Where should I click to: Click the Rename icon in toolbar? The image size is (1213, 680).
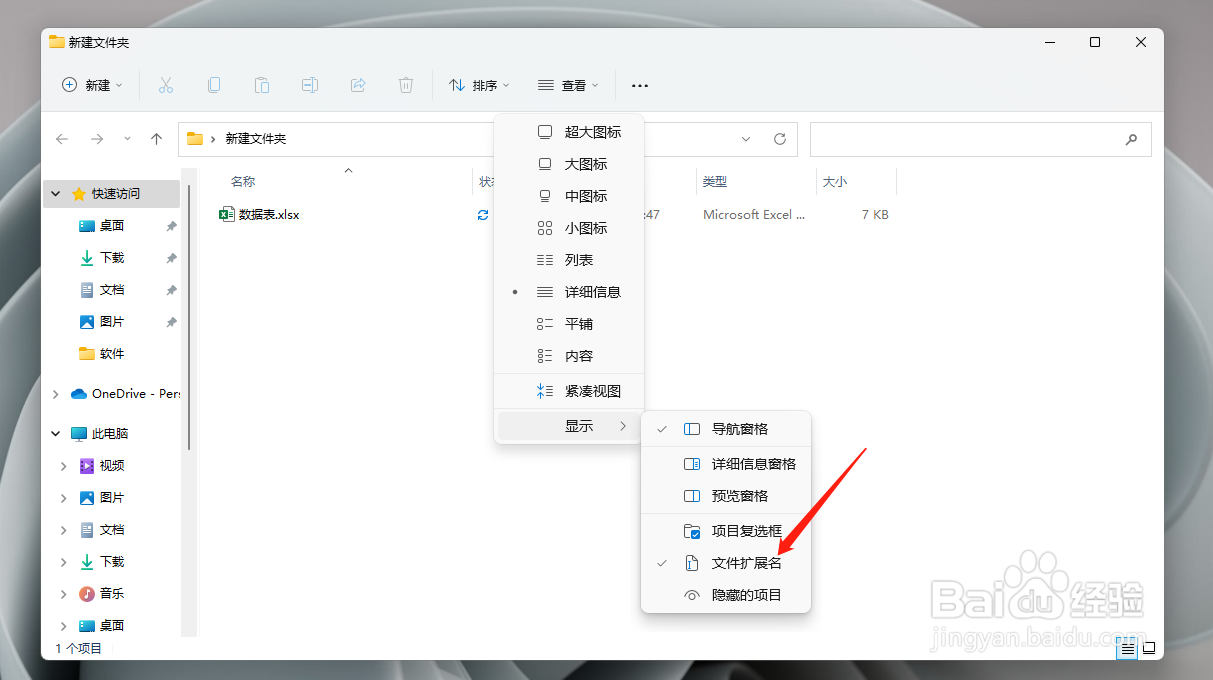coord(310,85)
